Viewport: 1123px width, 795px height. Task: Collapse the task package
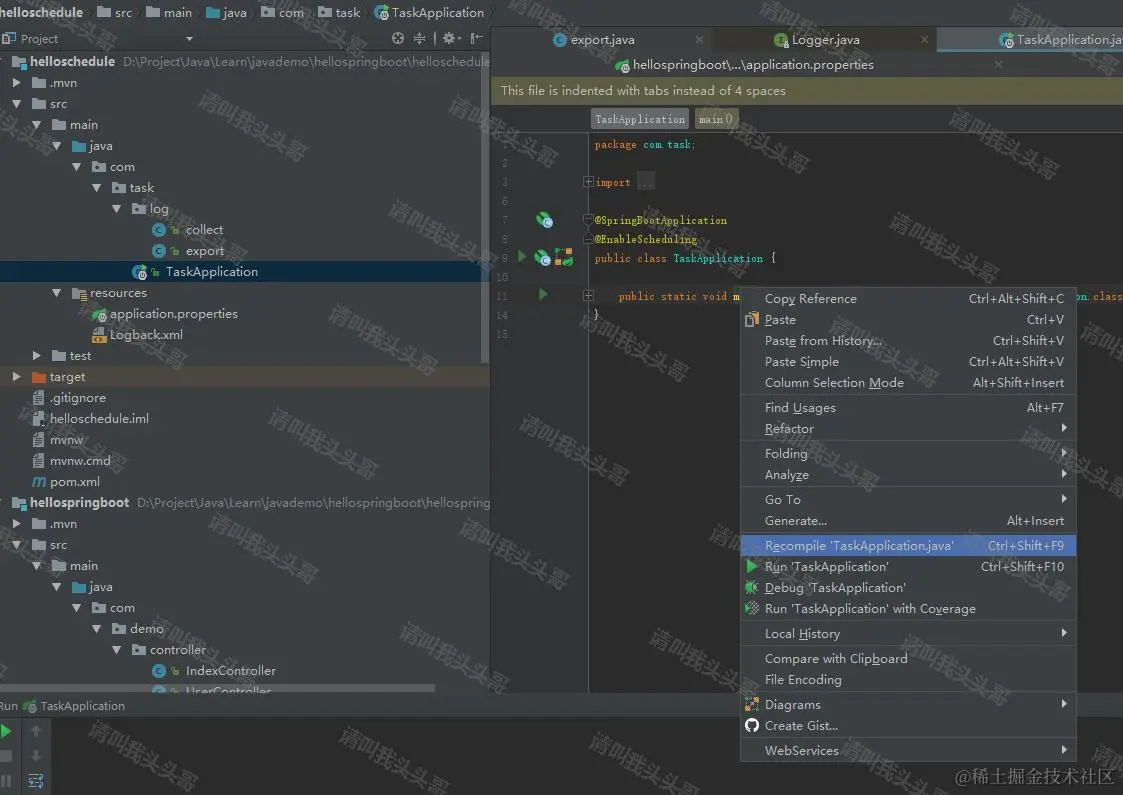click(x=97, y=188)
